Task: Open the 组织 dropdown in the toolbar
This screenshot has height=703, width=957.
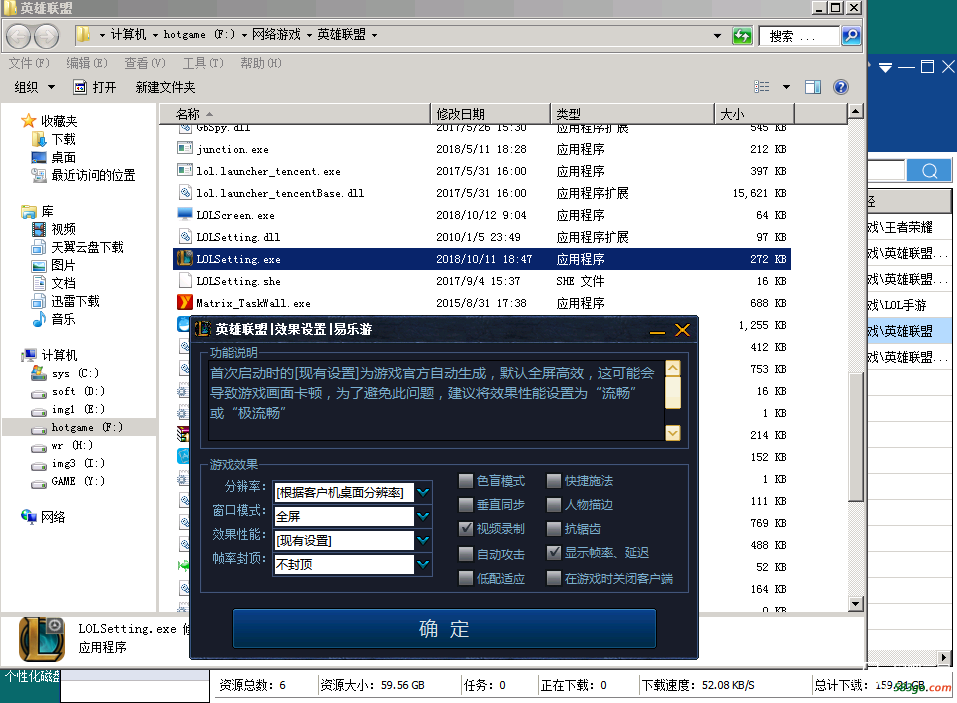Action: point(35,87)
